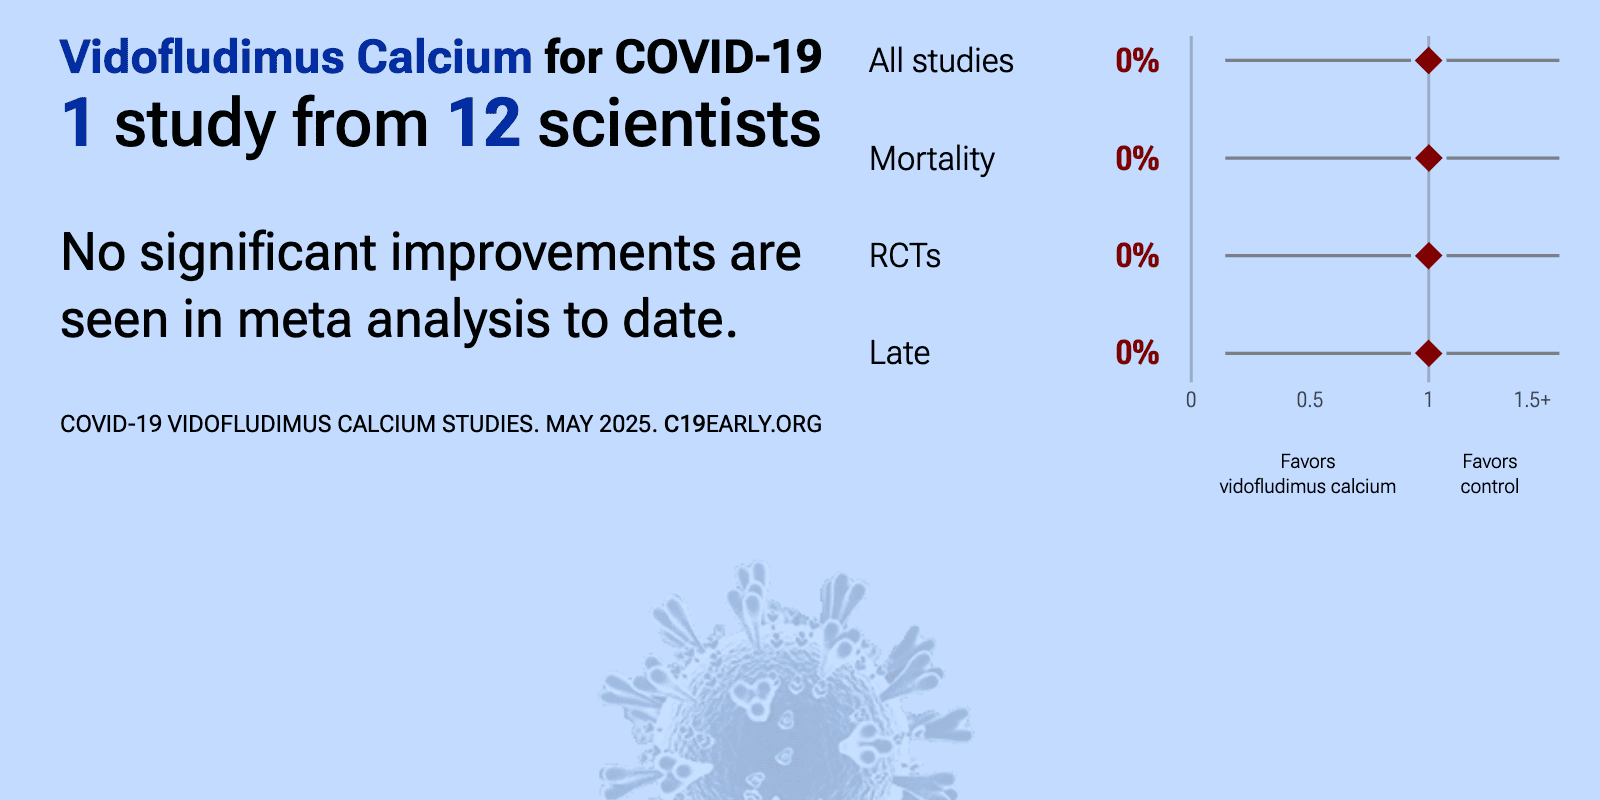
Task: Click the Late diamond marker
Action: [1428, 353]
